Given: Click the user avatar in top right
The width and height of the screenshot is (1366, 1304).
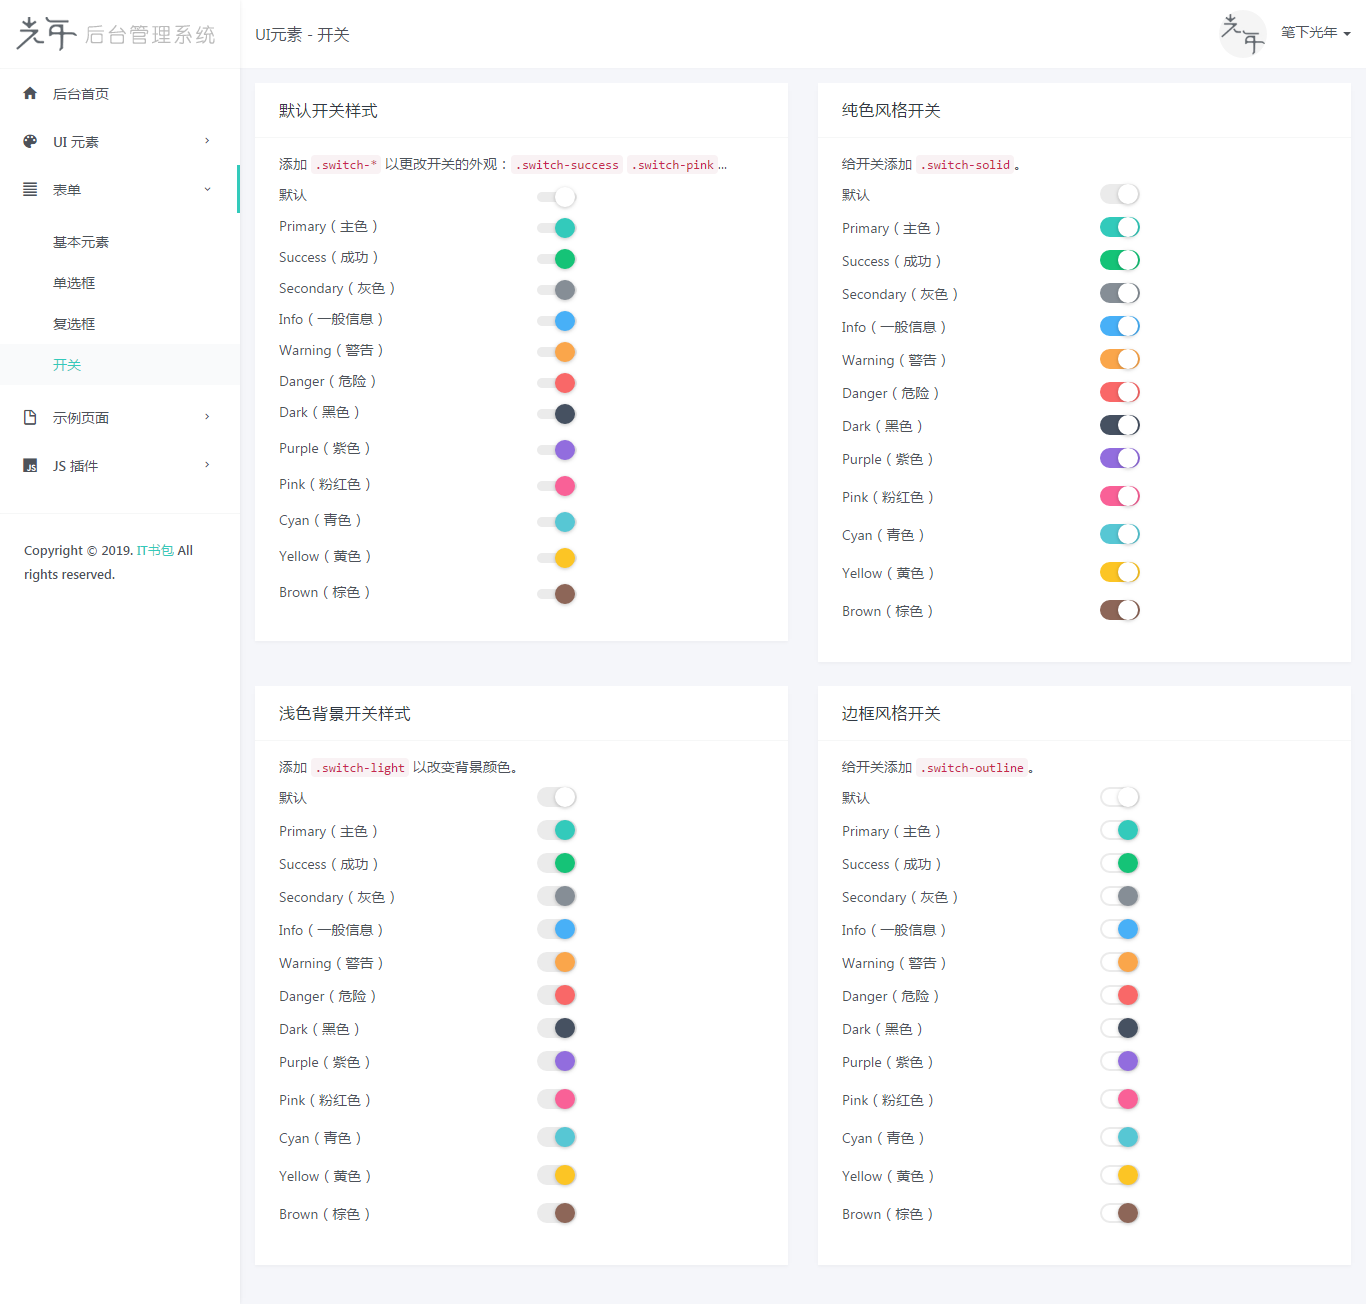Looking at the screenshot, I should pyautogui.click(x=1243, y=34).
